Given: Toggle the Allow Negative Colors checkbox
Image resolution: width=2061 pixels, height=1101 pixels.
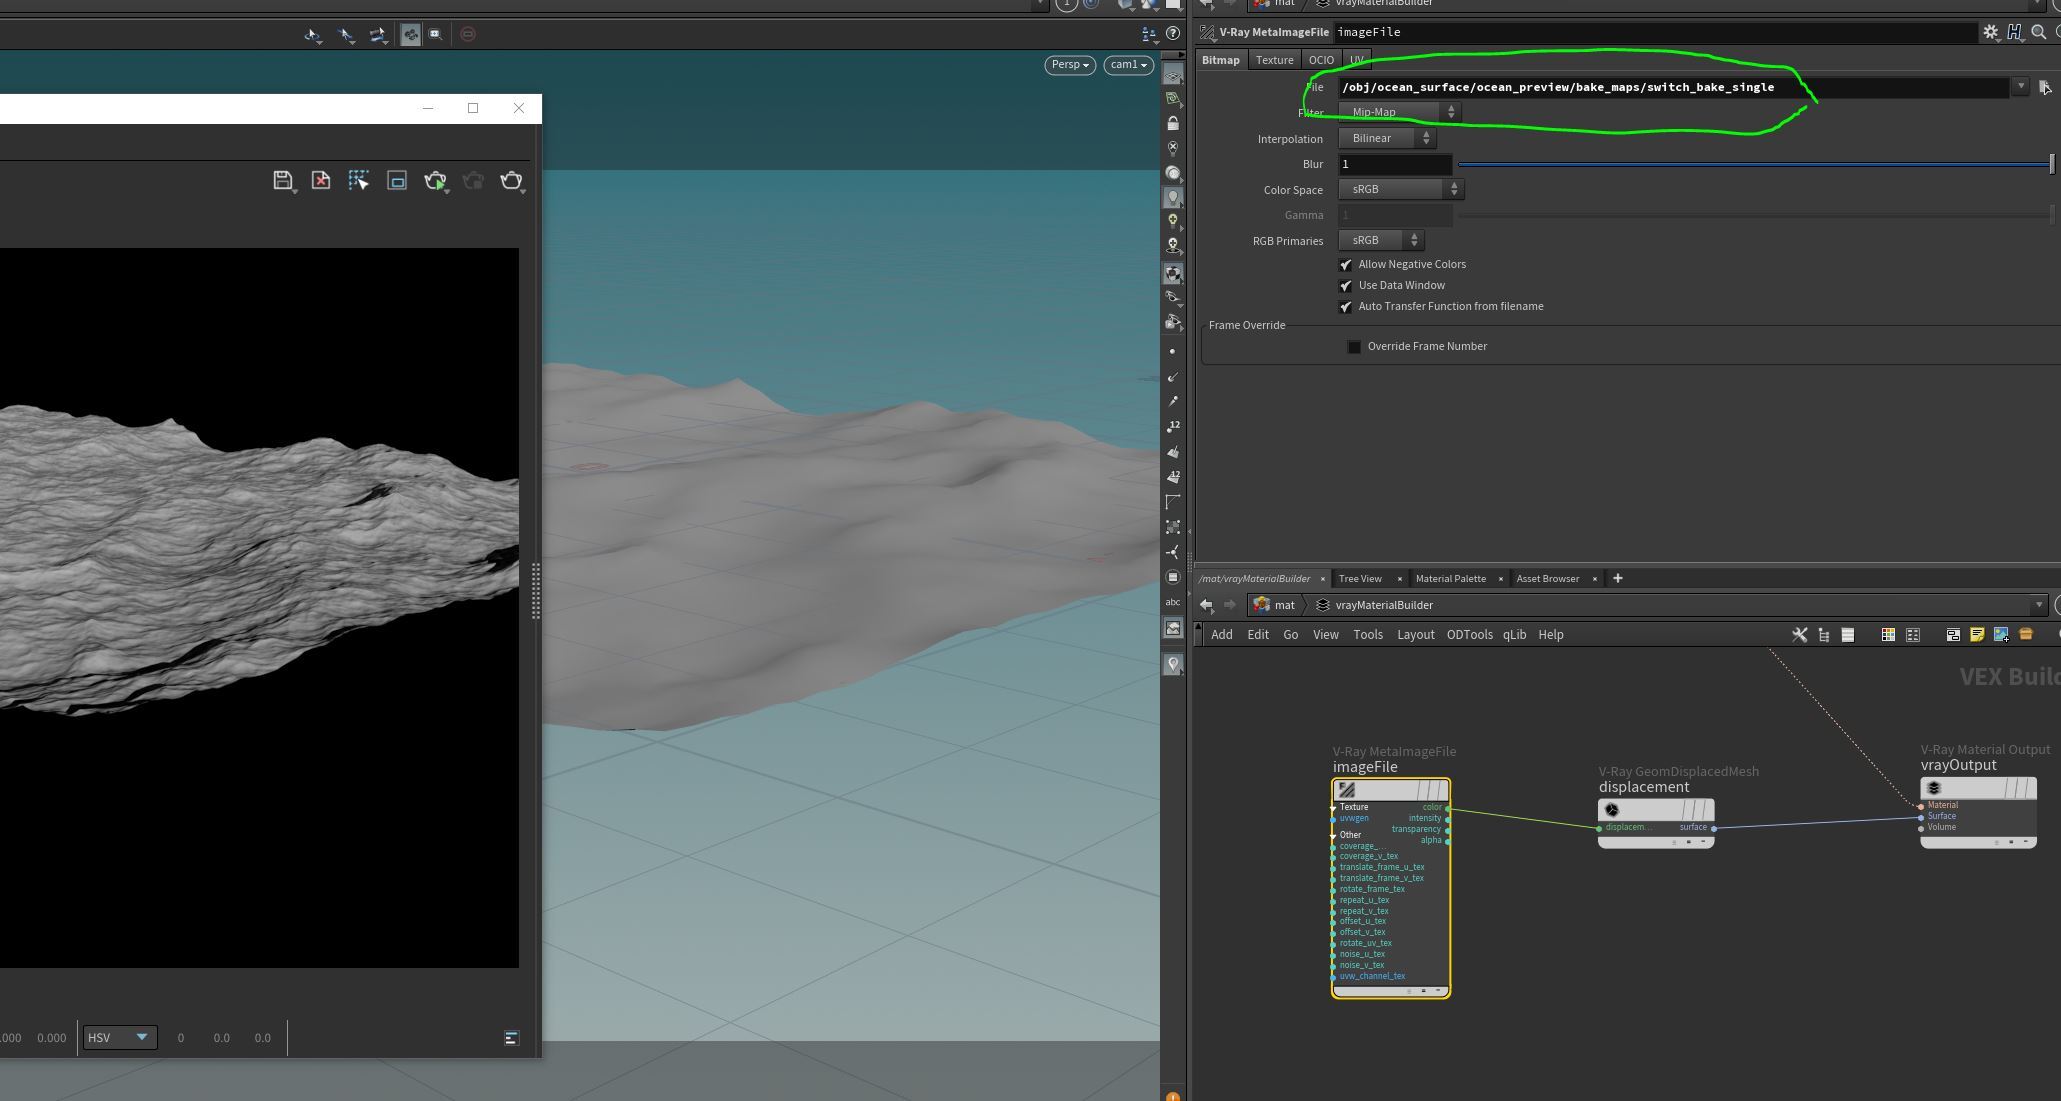Looking at the screenshot, I should [1346, 265].
